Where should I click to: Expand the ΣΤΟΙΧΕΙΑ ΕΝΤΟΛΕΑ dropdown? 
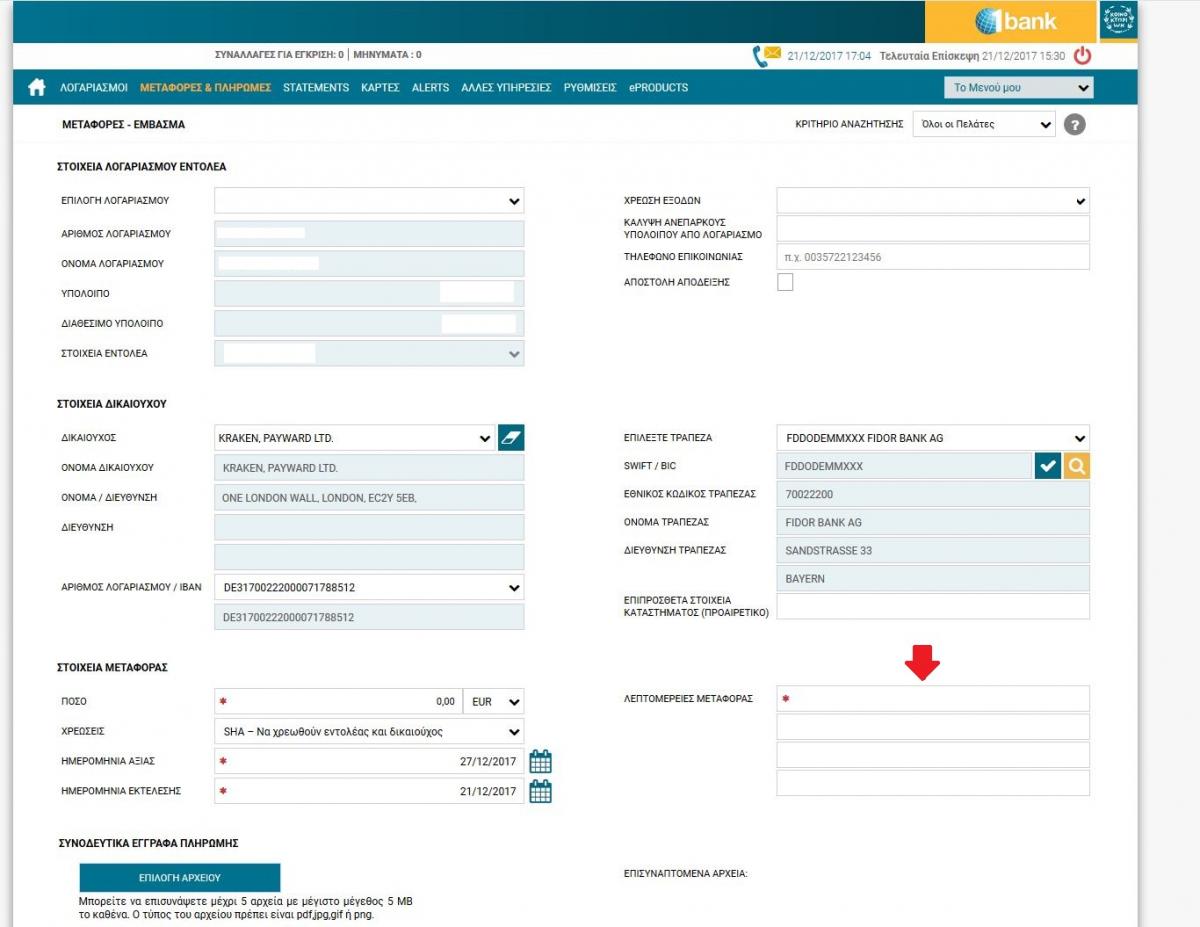(x=369, y=353)
